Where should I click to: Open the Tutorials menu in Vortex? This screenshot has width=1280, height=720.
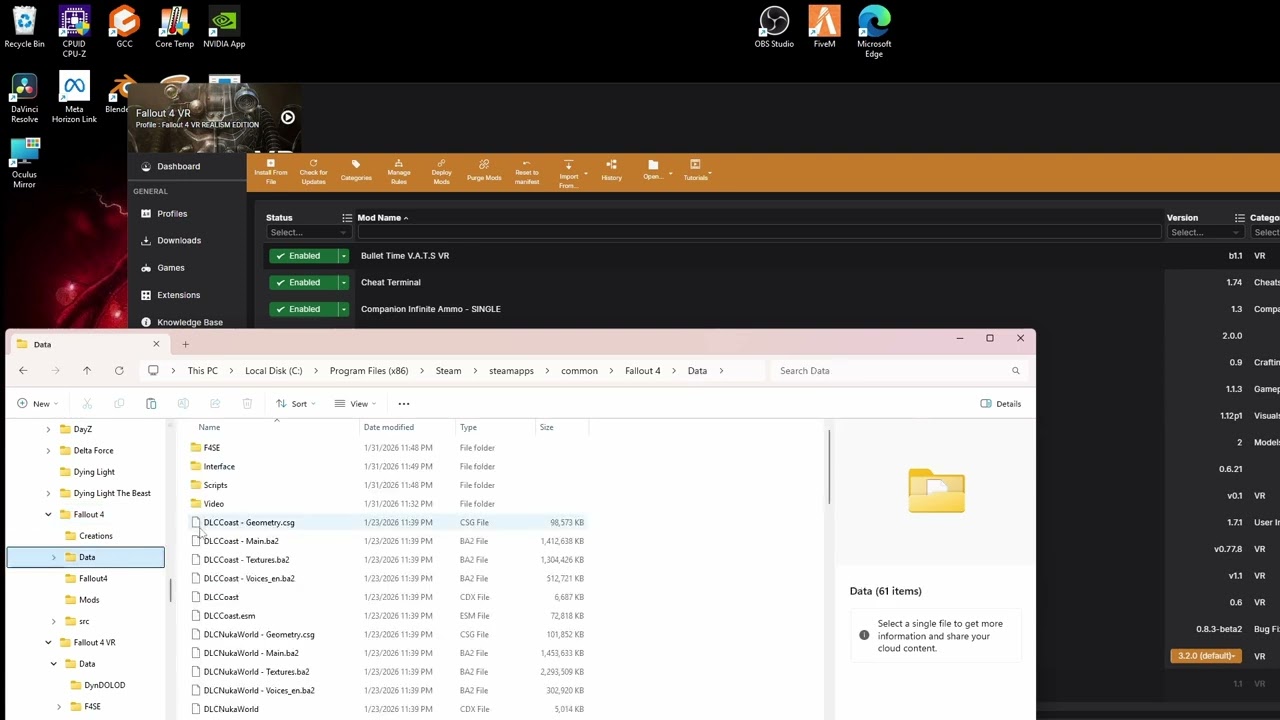(x=696, y=171)
